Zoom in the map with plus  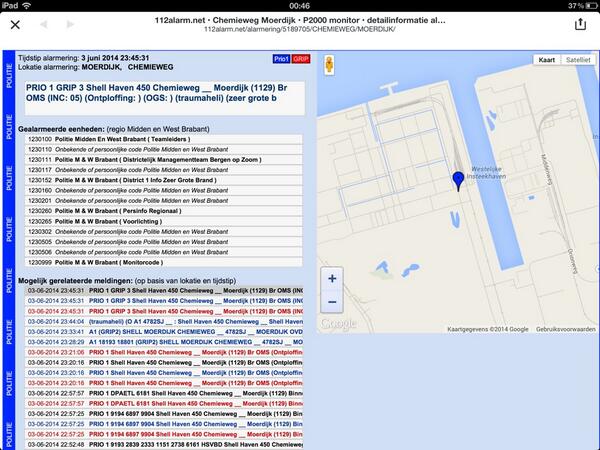click(x=332, y=279)
